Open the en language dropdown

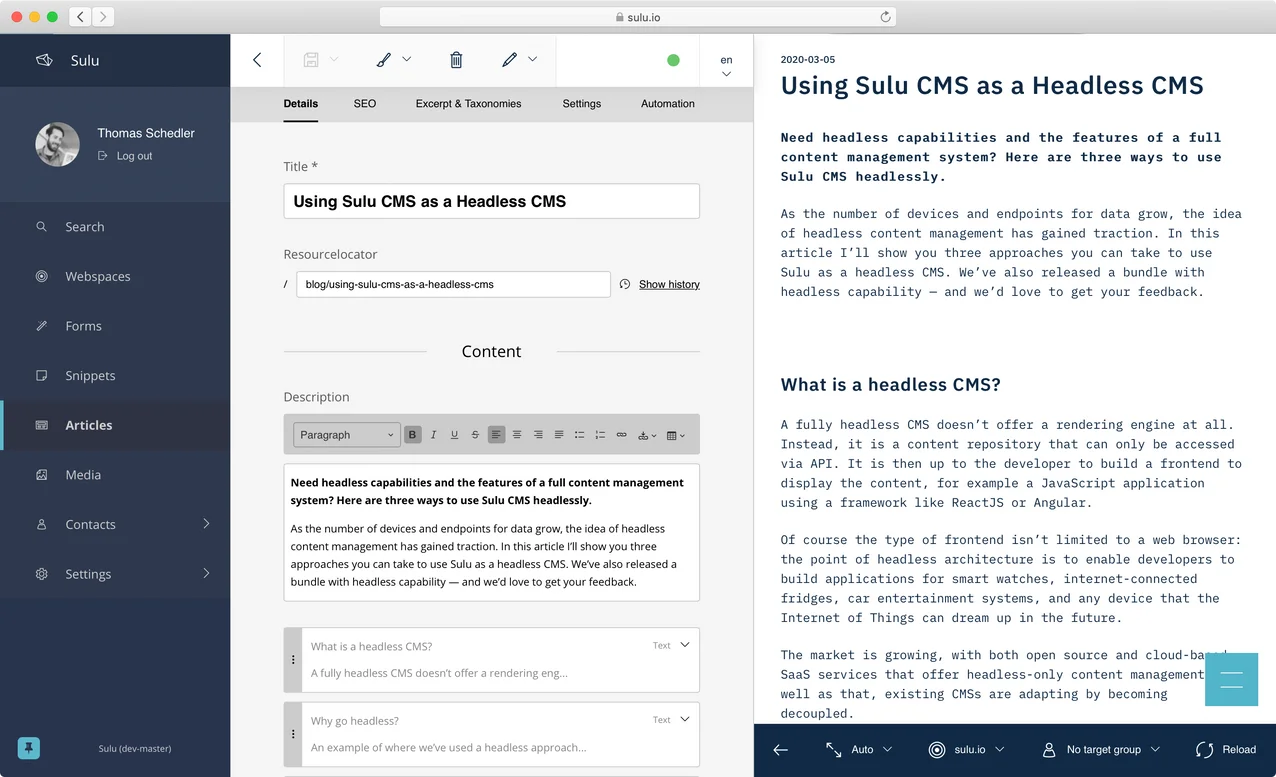[x=726, y=66]
